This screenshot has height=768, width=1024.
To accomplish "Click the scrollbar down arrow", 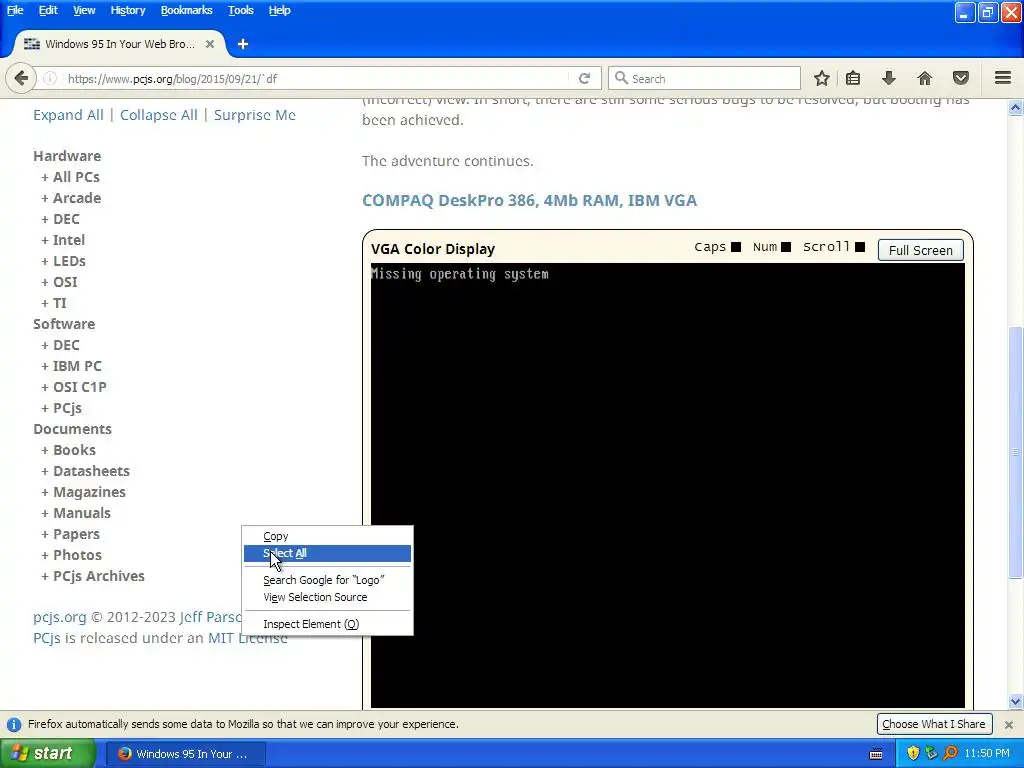I will [1015, 702].
